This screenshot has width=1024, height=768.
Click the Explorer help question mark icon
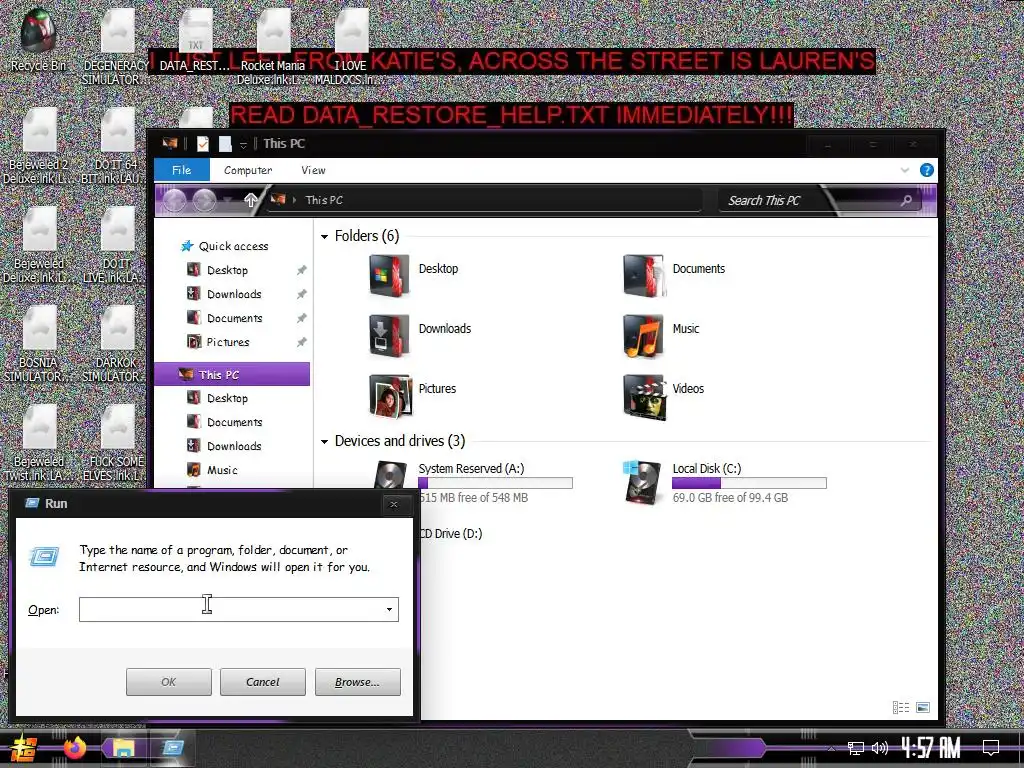(x=926, y=170)
